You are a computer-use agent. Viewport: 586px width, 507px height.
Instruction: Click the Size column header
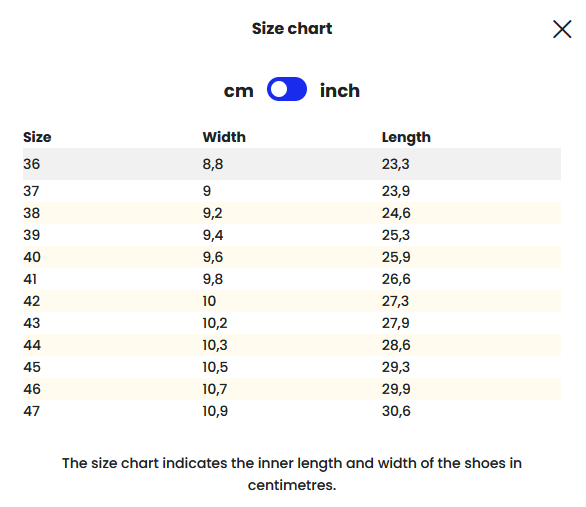point(37,137)
